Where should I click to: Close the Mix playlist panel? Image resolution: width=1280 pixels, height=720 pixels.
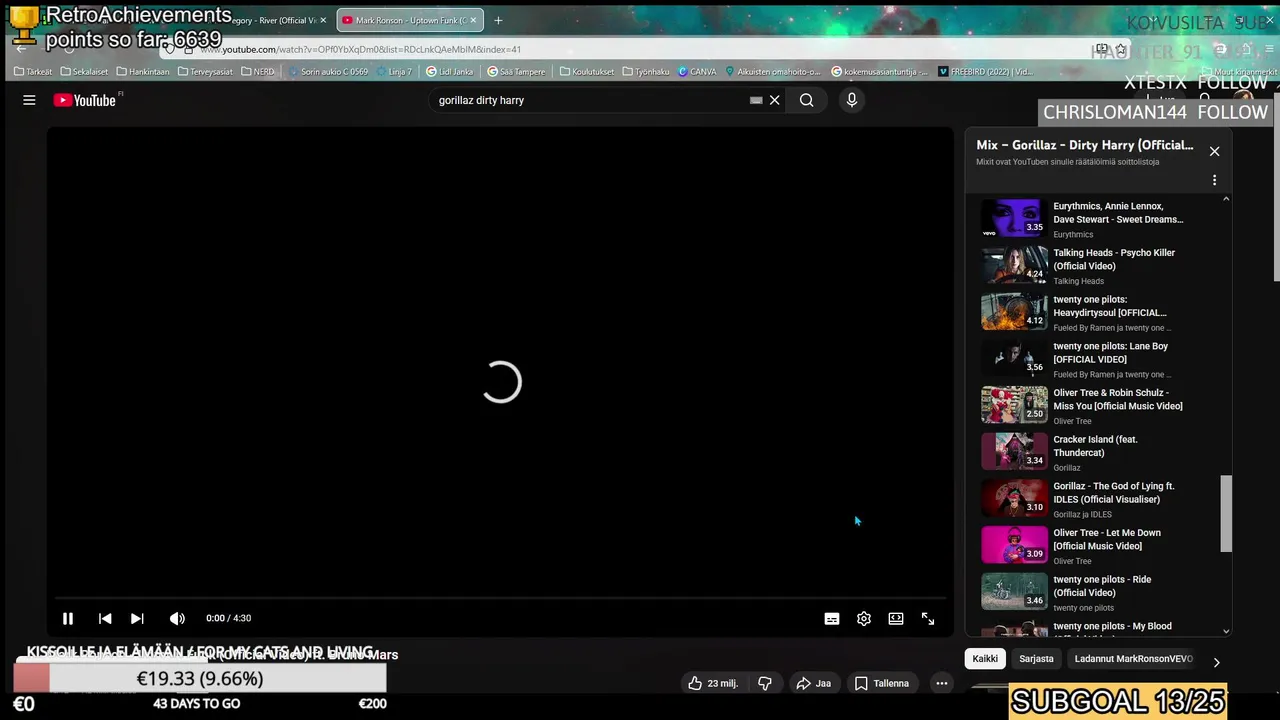tap(1214, 151)
